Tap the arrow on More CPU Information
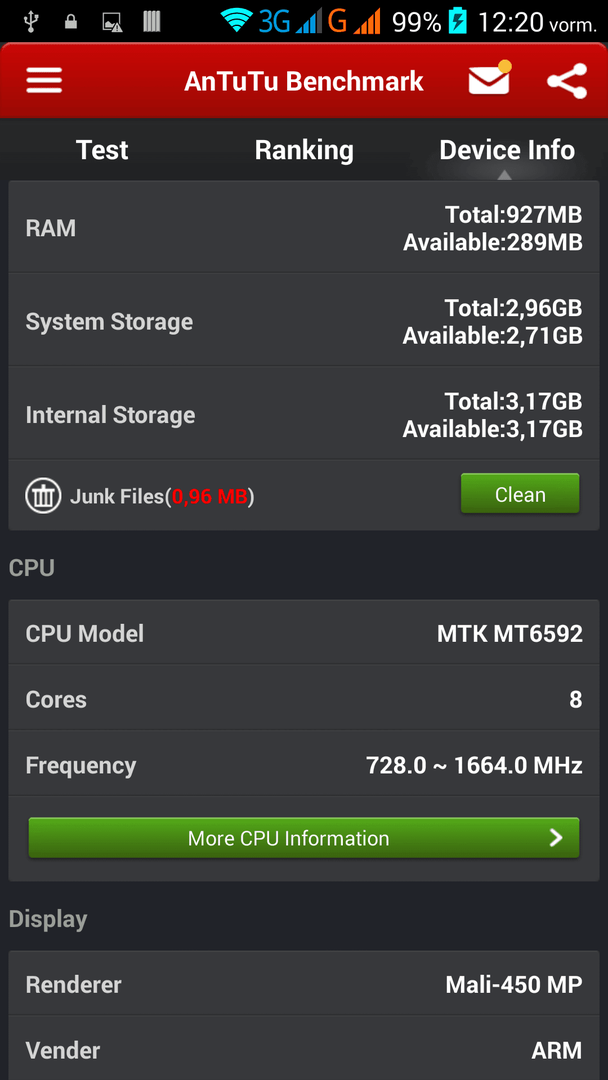 556,838
